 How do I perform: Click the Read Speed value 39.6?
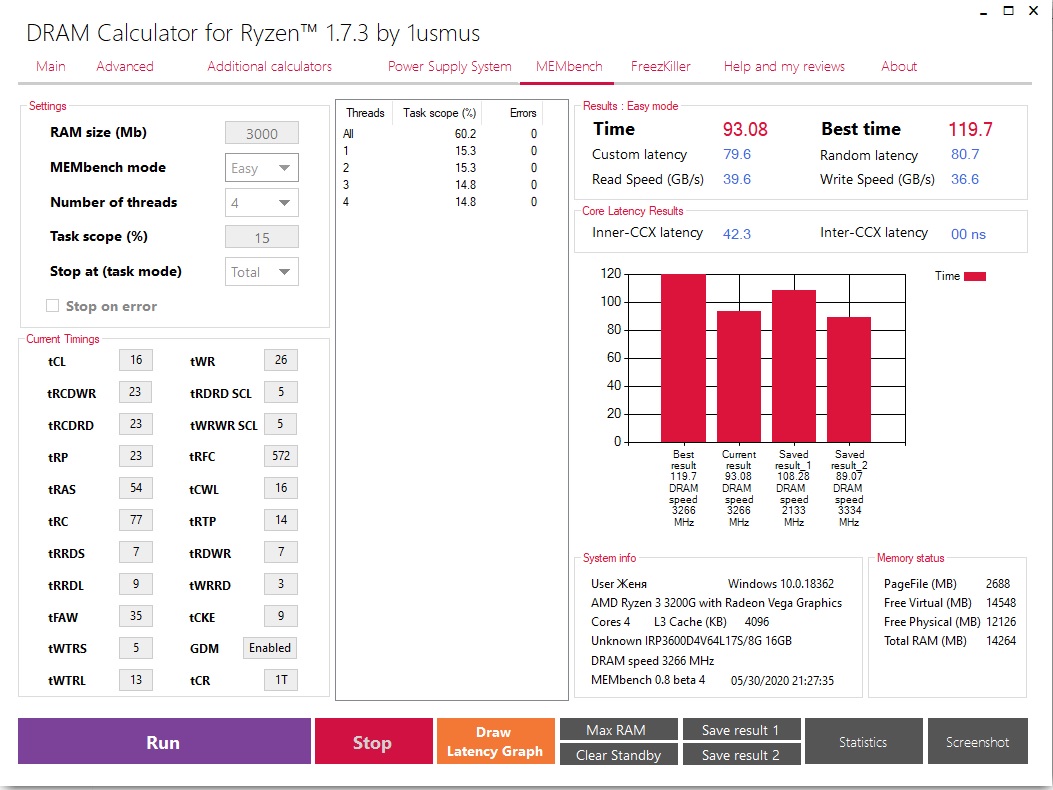point(737,179)
